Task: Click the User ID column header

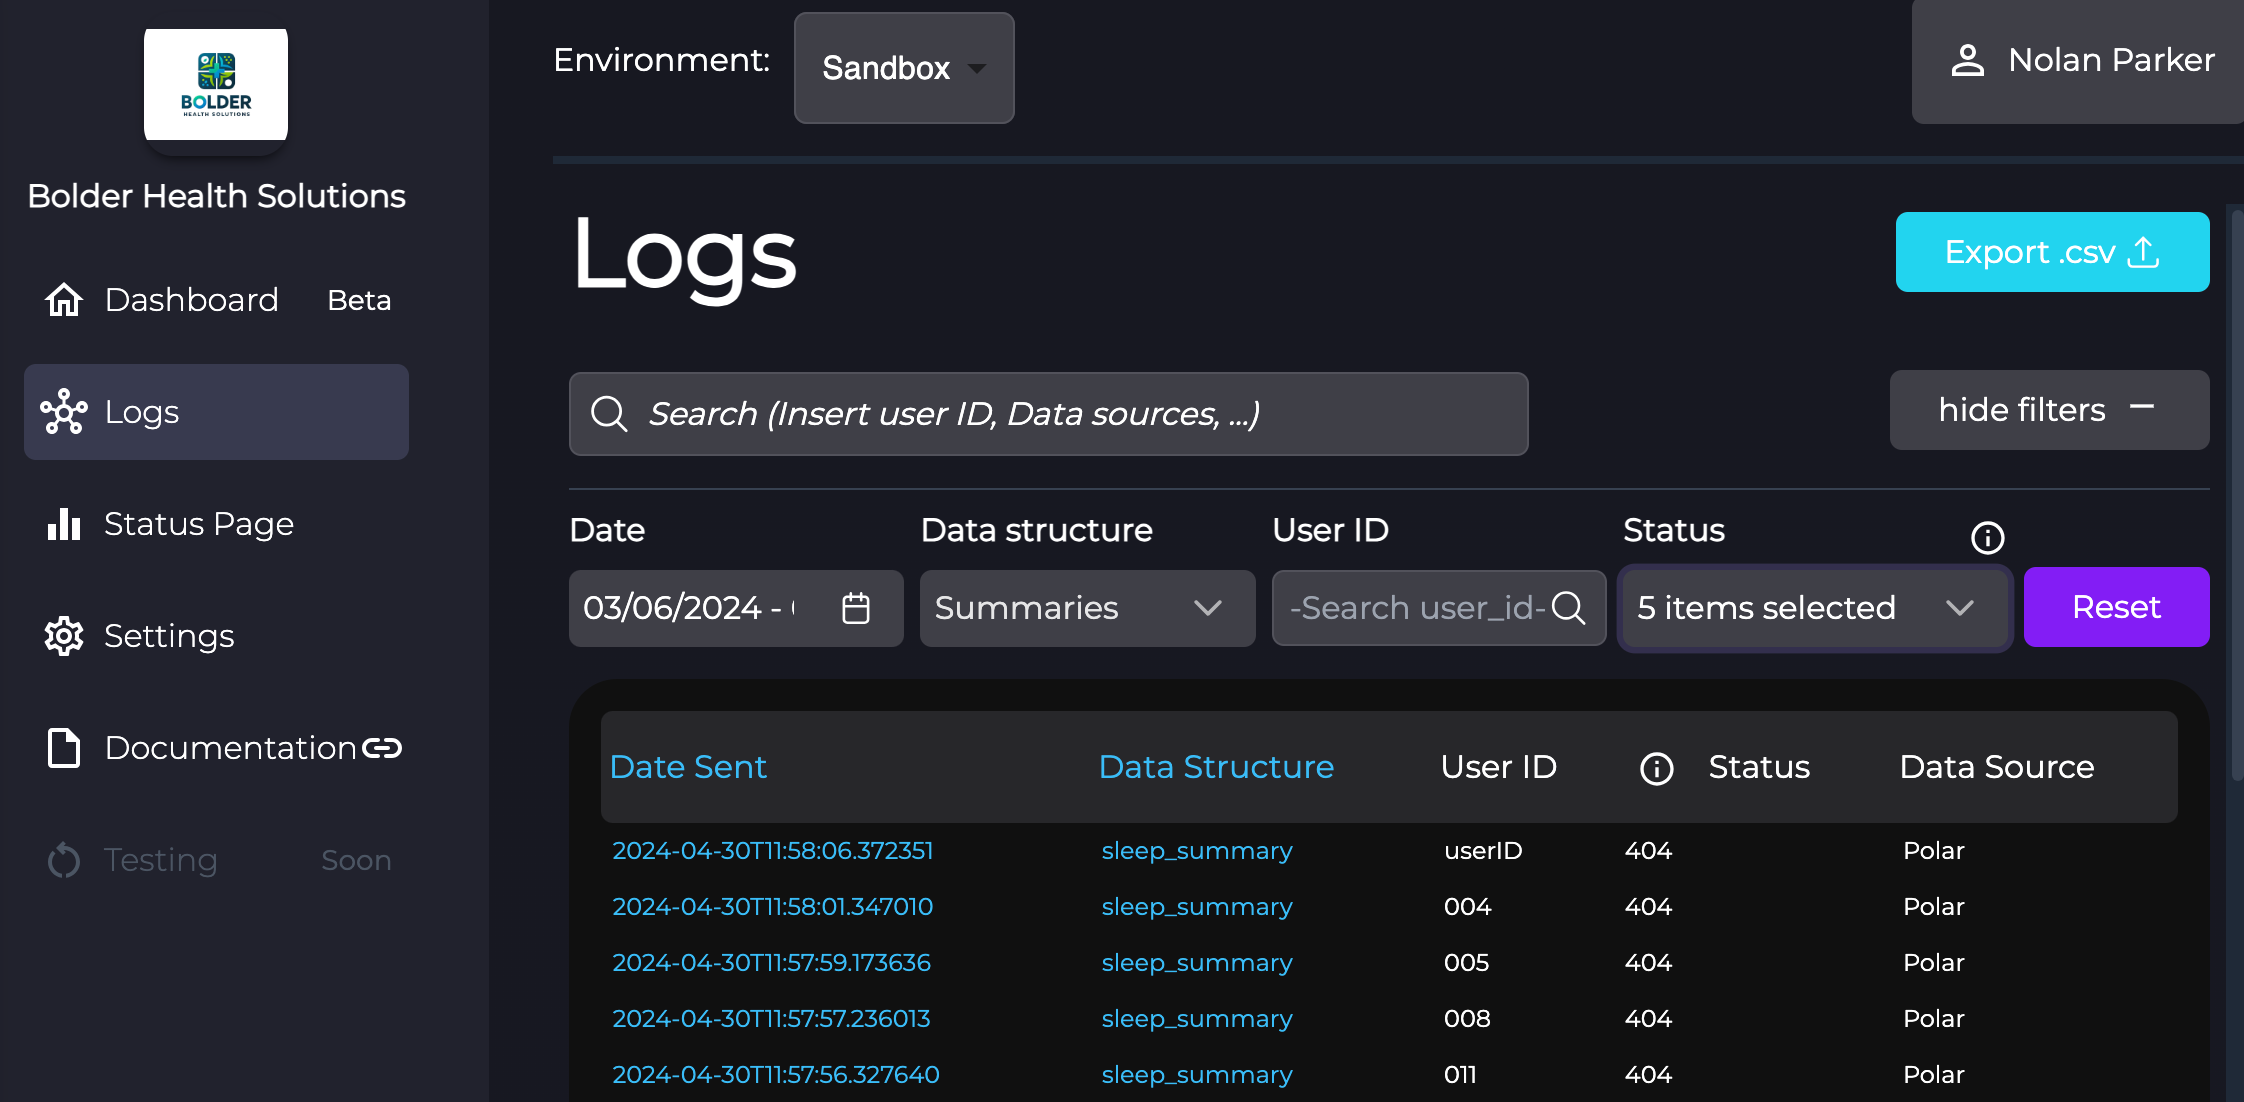Action: tap(1499, 767)
